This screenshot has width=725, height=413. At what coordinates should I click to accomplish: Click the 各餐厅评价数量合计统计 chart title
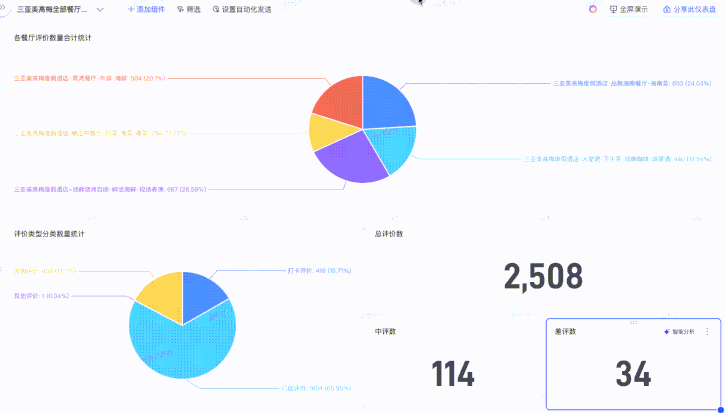tap(53, 38)
